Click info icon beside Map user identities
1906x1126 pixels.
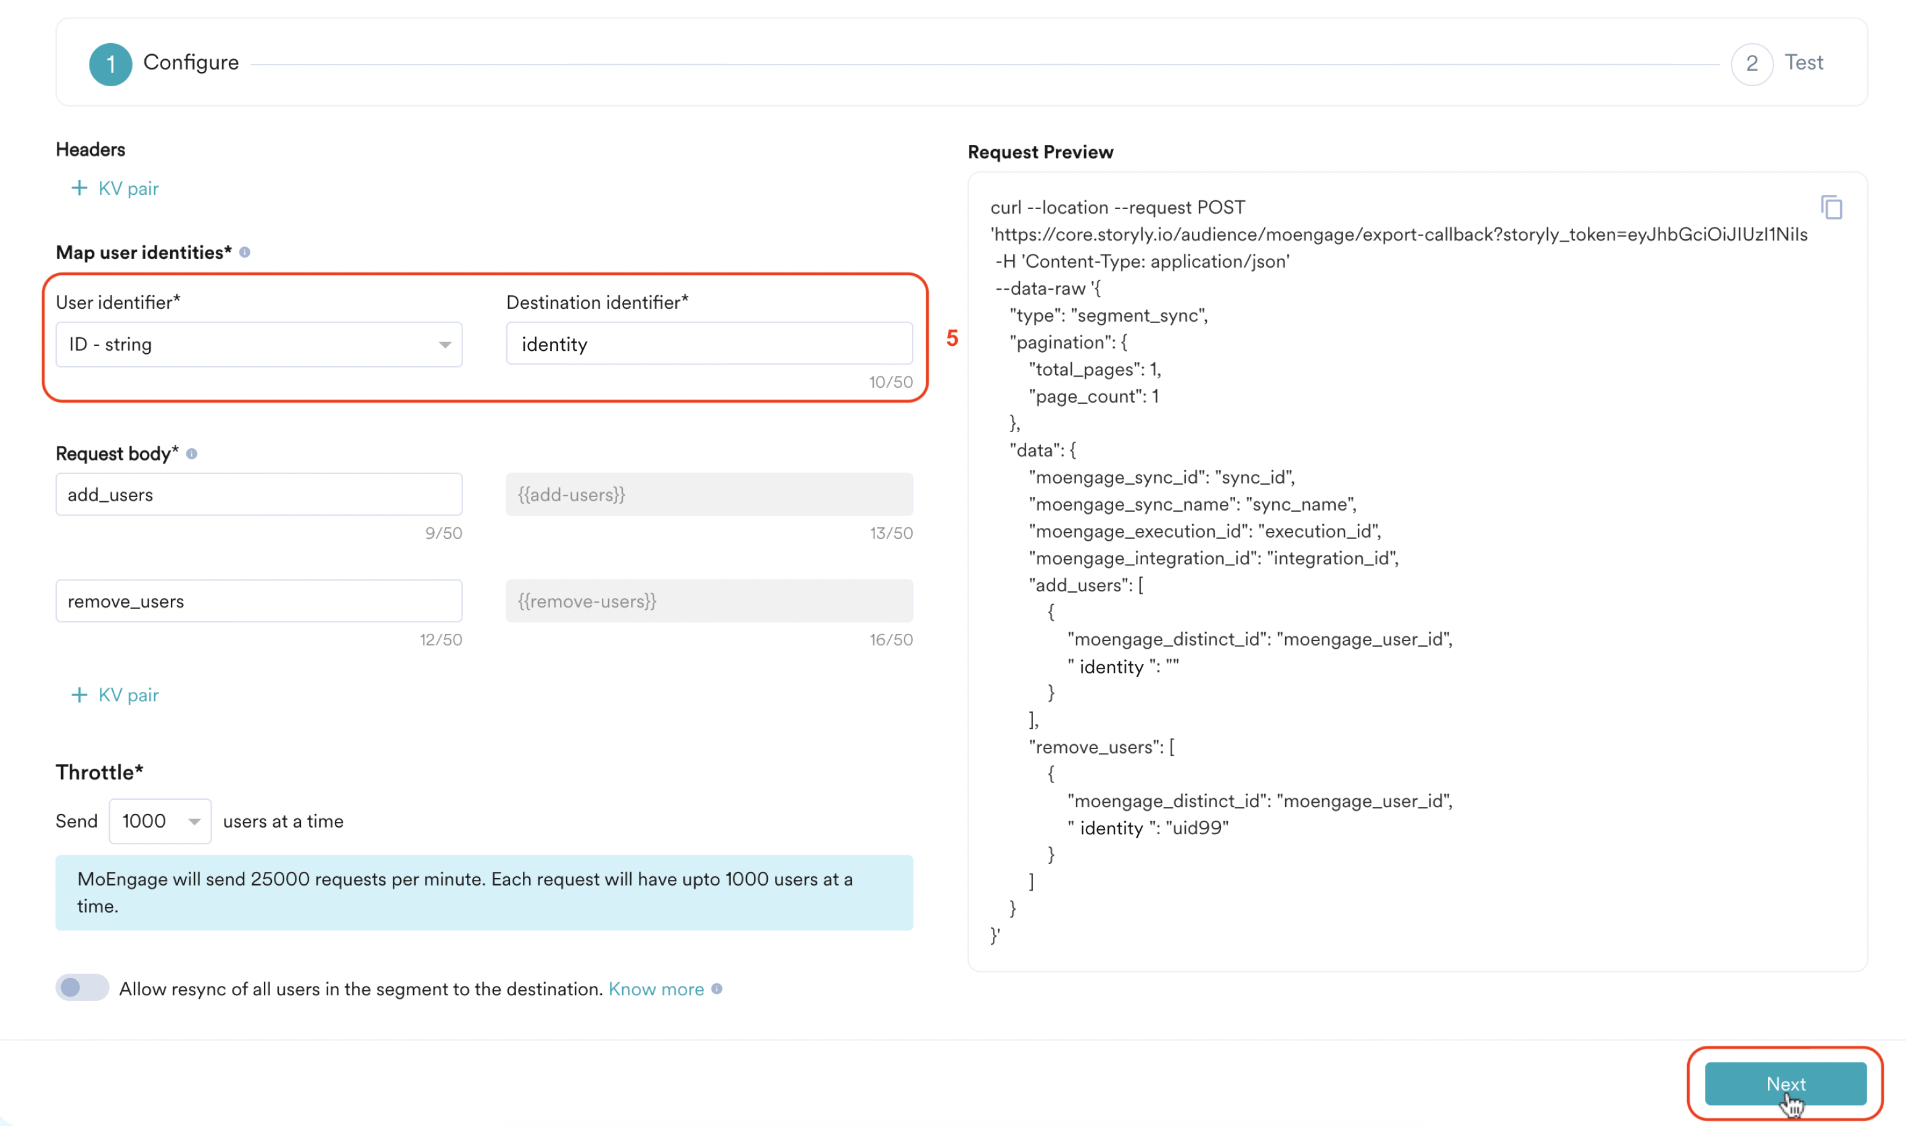click(245, 252)
